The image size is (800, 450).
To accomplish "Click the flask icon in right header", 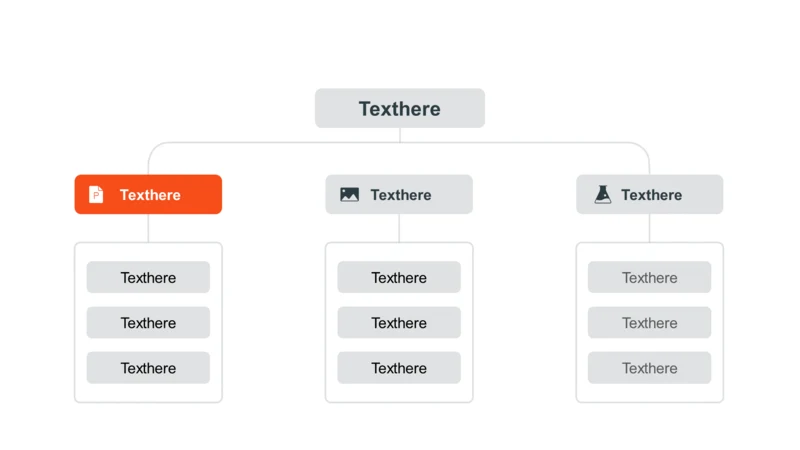I will [x=603, y=194].
